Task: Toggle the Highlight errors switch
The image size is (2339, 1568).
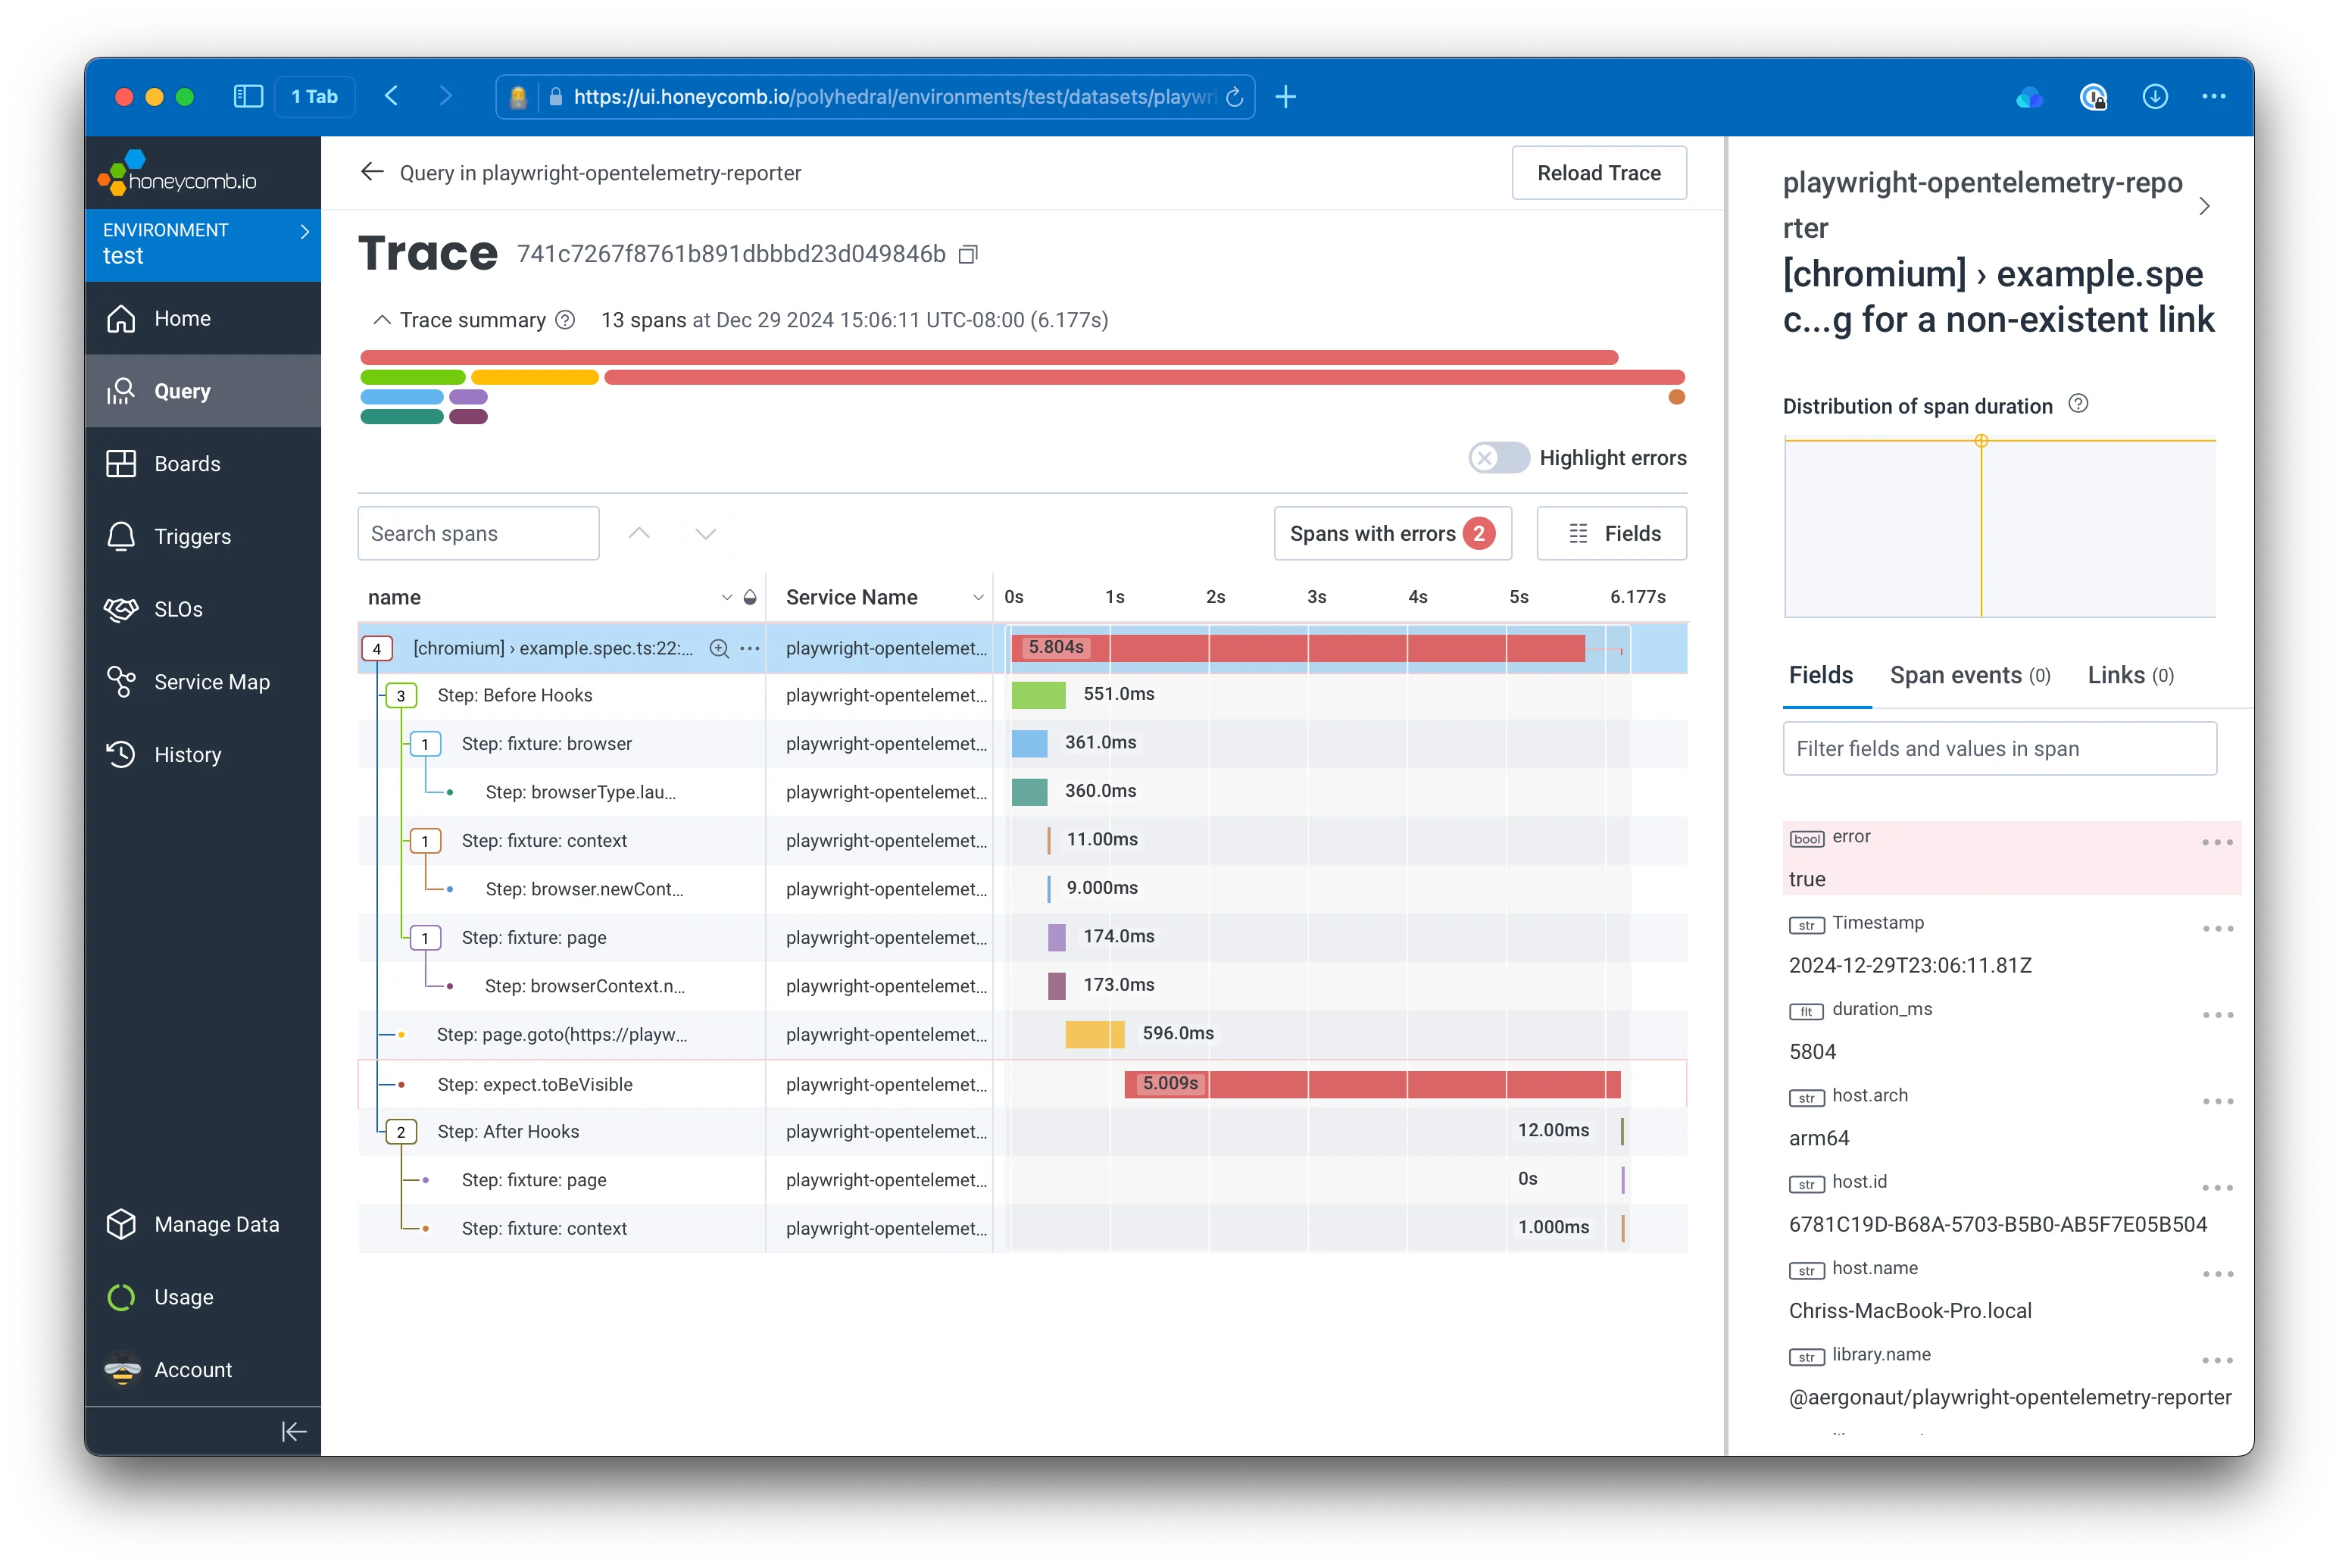Action: [1498, 458]
